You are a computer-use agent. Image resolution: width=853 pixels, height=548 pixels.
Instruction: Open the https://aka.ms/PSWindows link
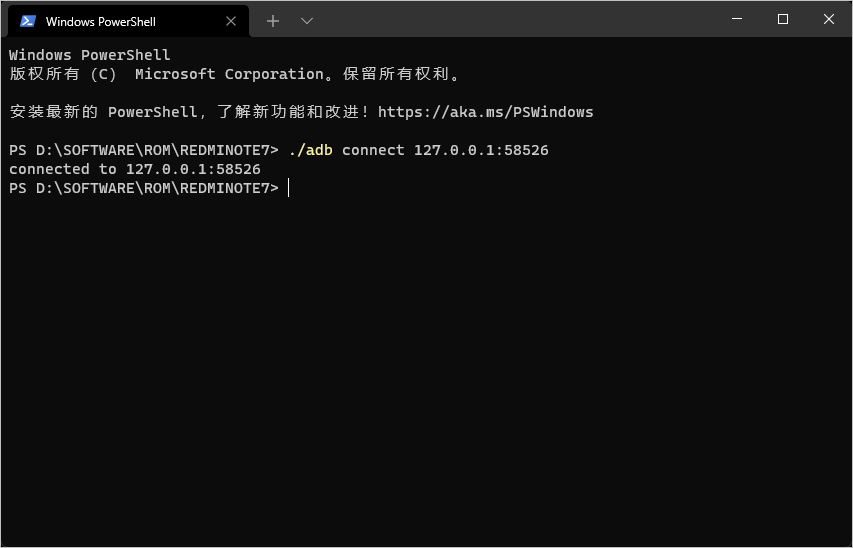pos(485,112)
